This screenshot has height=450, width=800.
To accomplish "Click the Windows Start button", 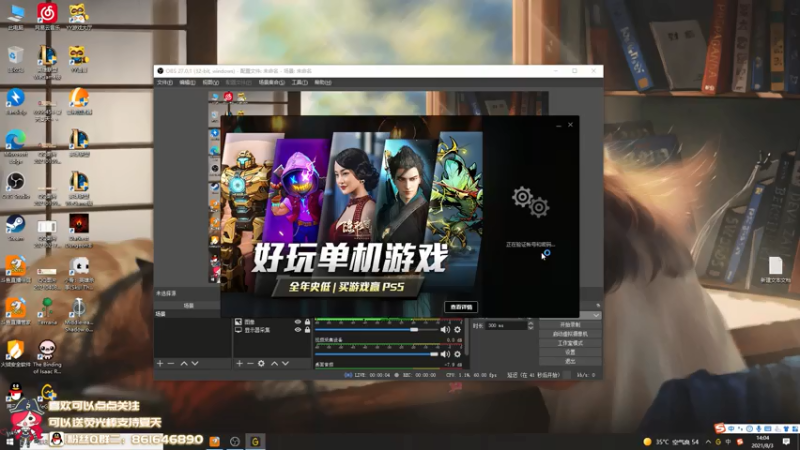I will coord(9,441).
